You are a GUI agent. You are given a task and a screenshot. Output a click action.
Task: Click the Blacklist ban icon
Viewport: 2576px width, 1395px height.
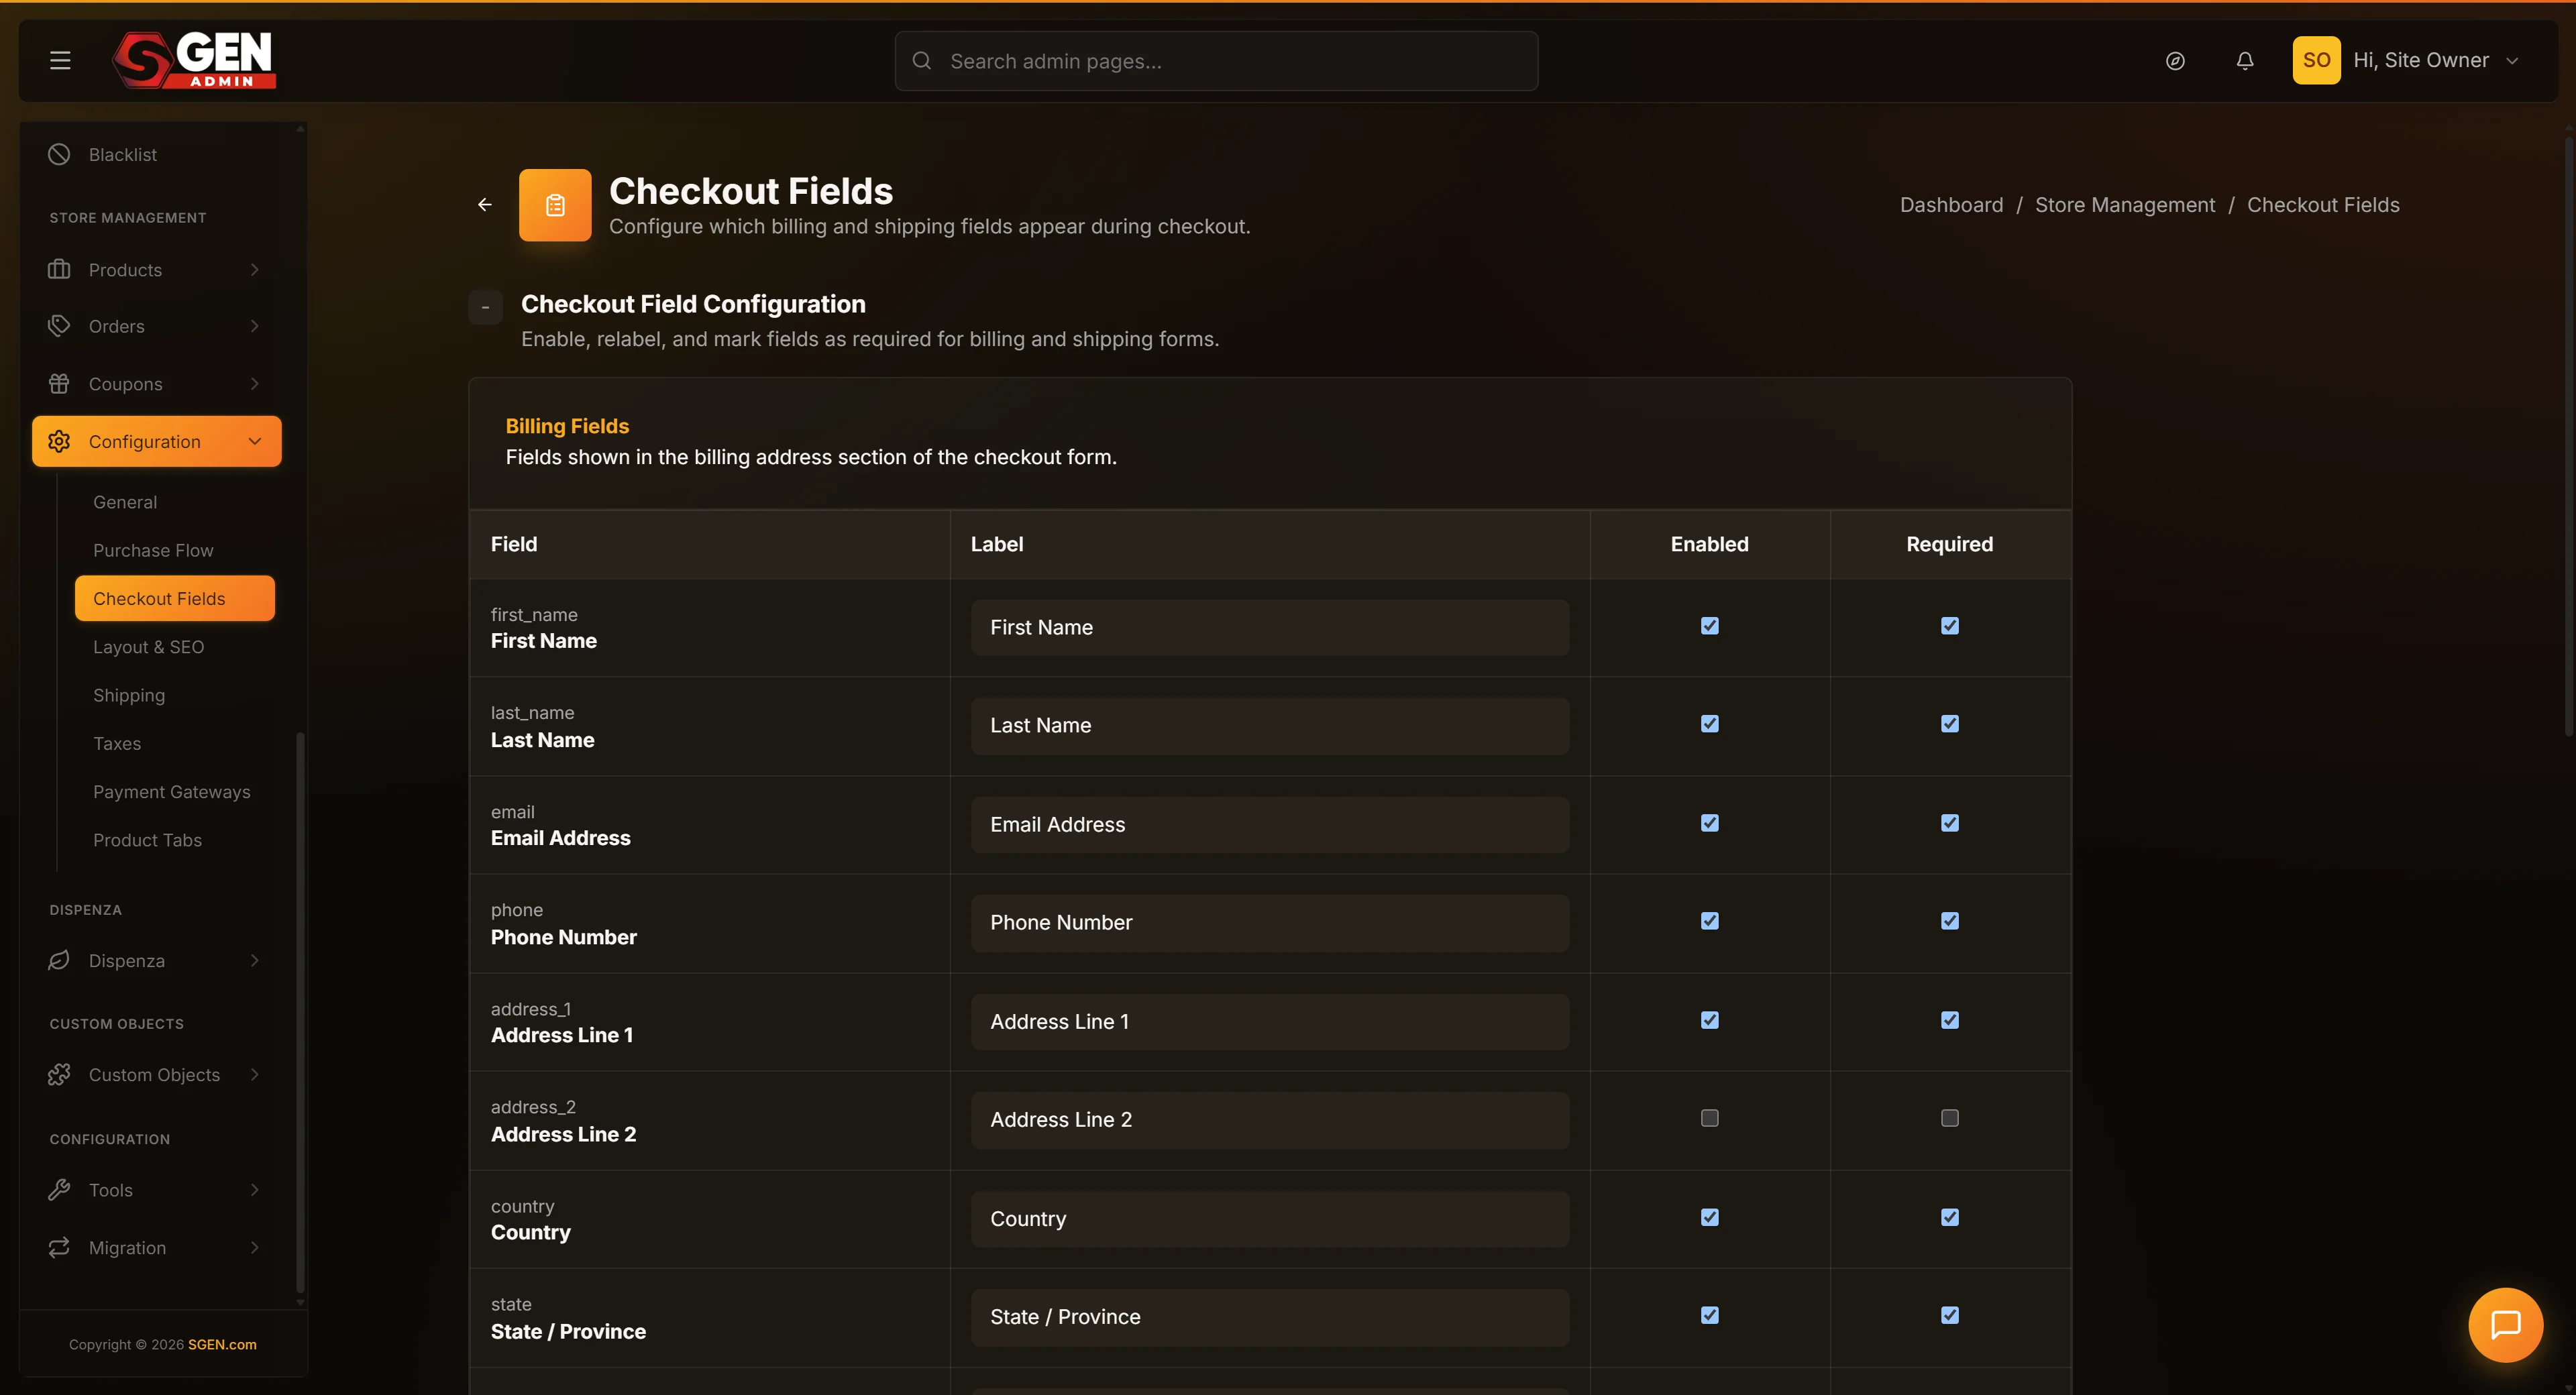click(x=59, y=154)
